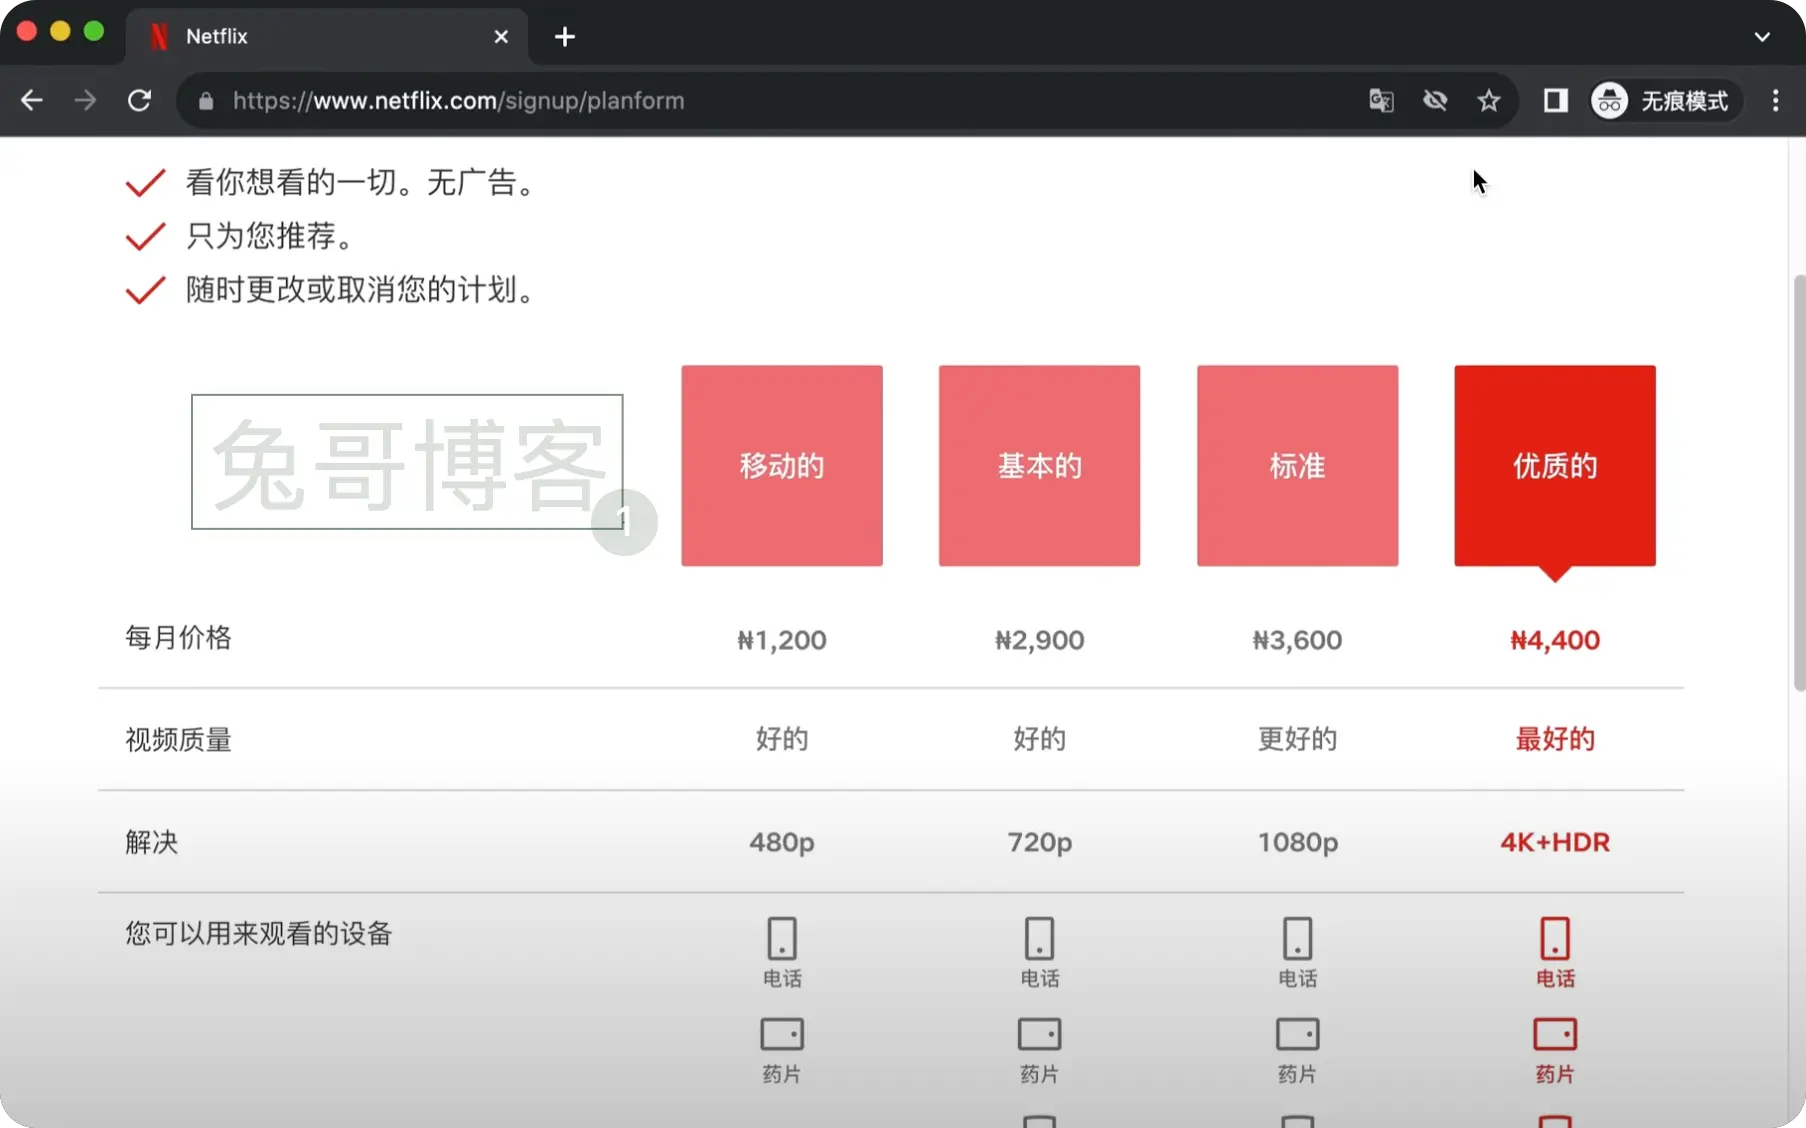Select the 移动的 plan card
The height and width of the screenshot is (1128, 1806).
pyautogui.click(x=782, y=466)
